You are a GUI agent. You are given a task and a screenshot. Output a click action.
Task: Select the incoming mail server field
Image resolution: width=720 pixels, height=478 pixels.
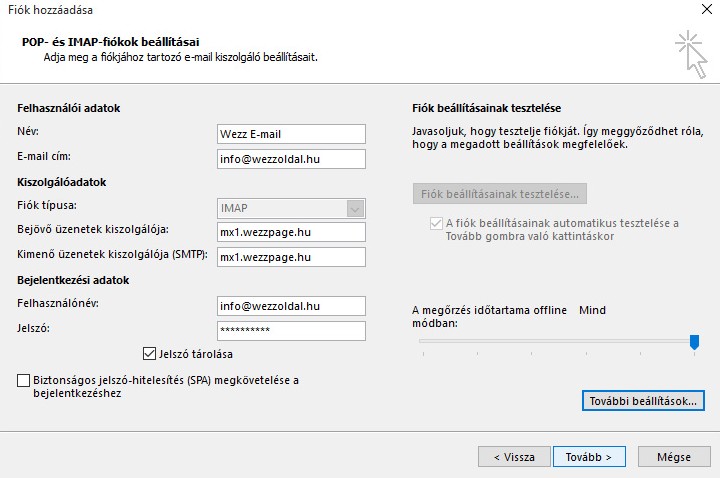(x=291, y=232)
